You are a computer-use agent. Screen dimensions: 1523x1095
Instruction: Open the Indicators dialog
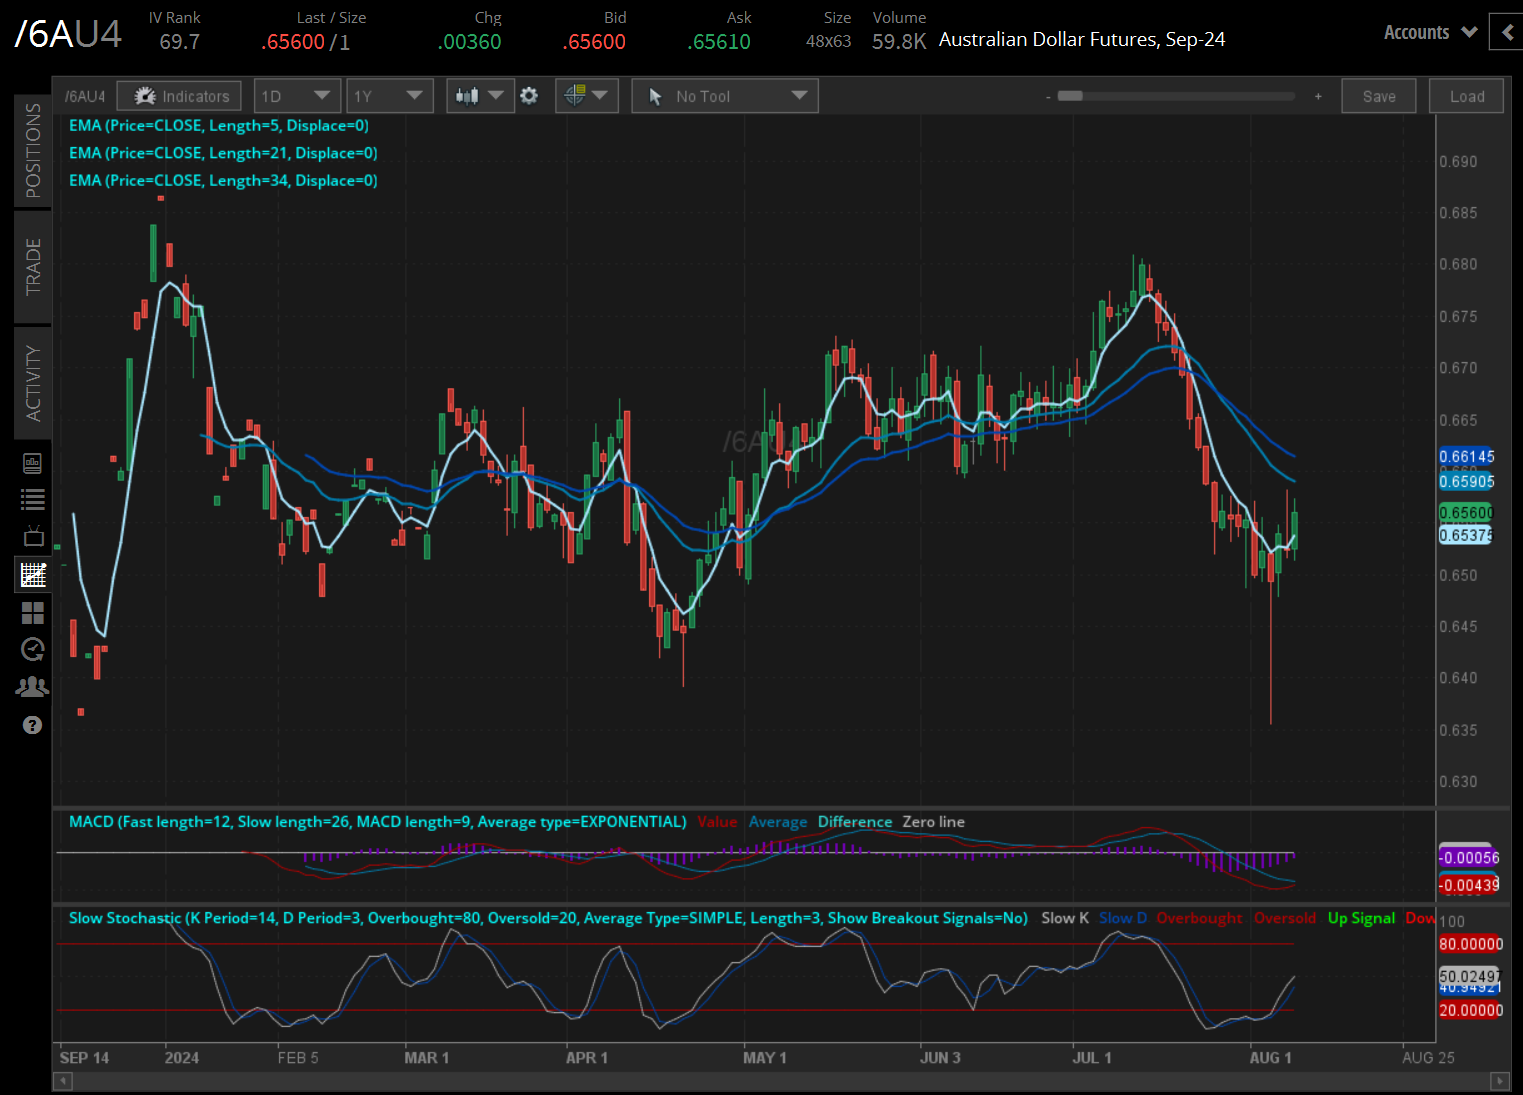click(x=178, y=95)
